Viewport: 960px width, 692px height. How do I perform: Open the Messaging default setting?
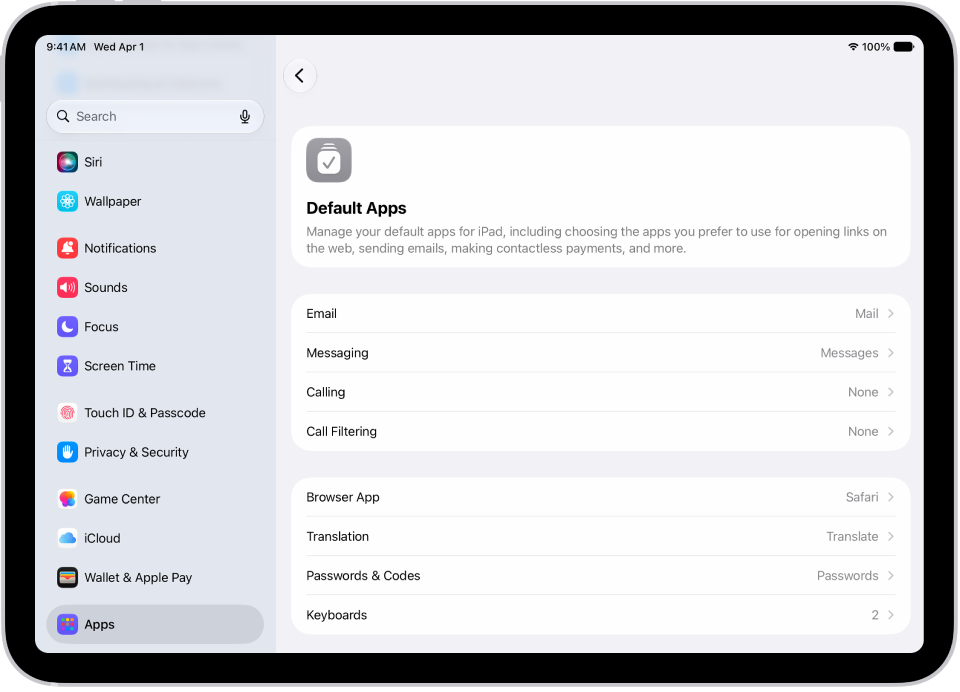click(x=601, y=353)
